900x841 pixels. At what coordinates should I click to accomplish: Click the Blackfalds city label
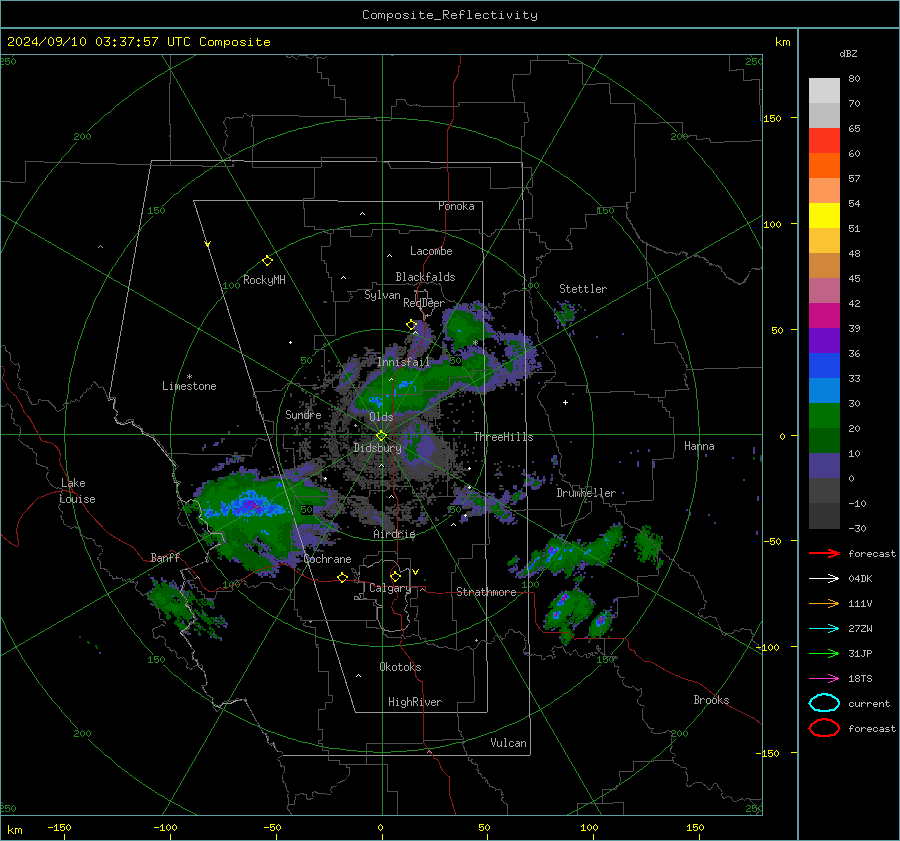[x=425, y=277]
